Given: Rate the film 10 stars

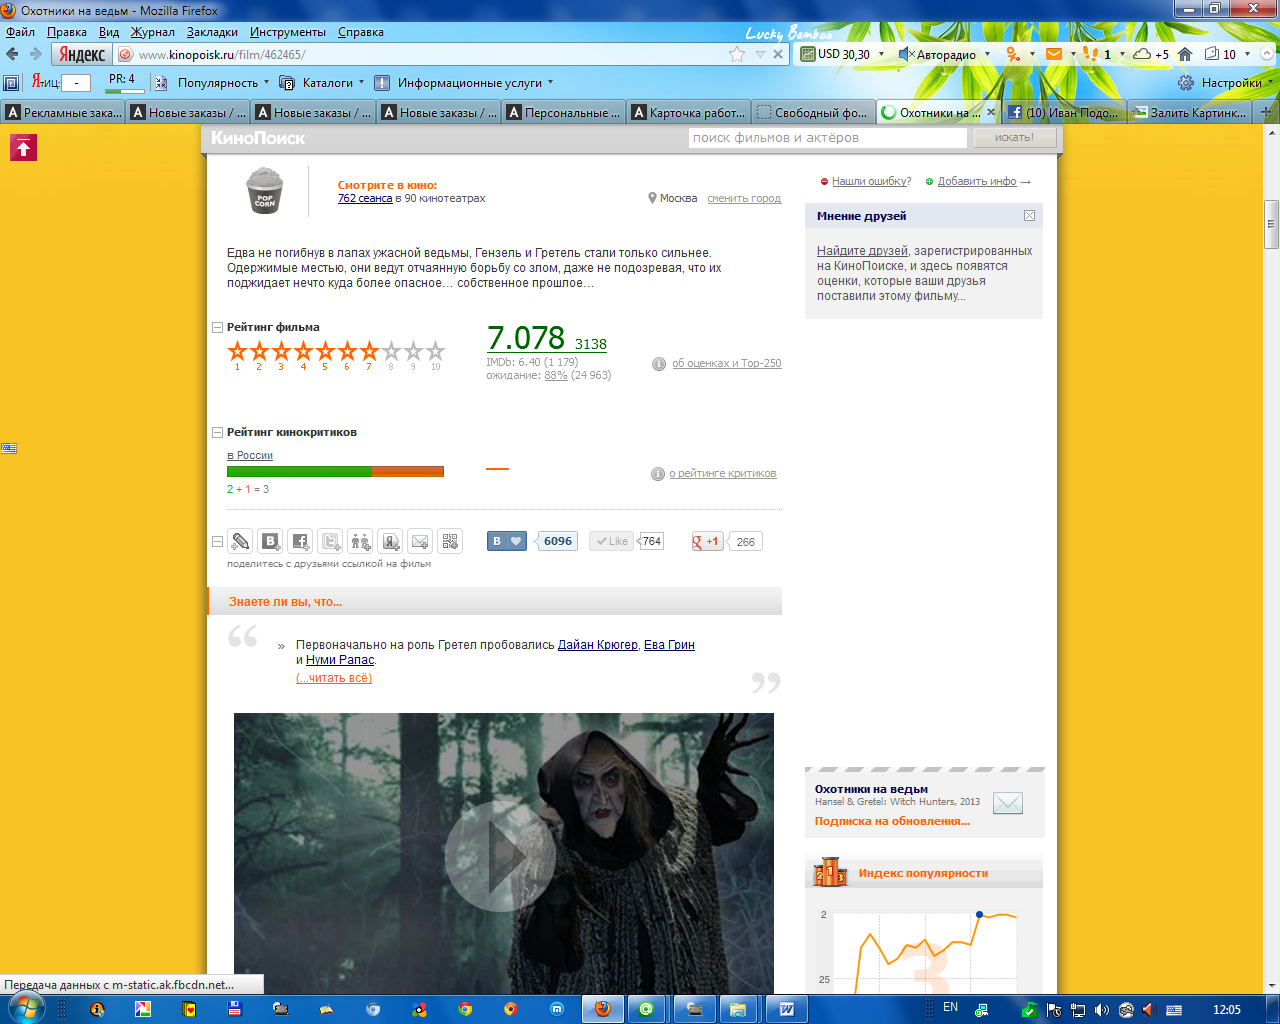Looking at the screenshot, I should click(435, 351).
